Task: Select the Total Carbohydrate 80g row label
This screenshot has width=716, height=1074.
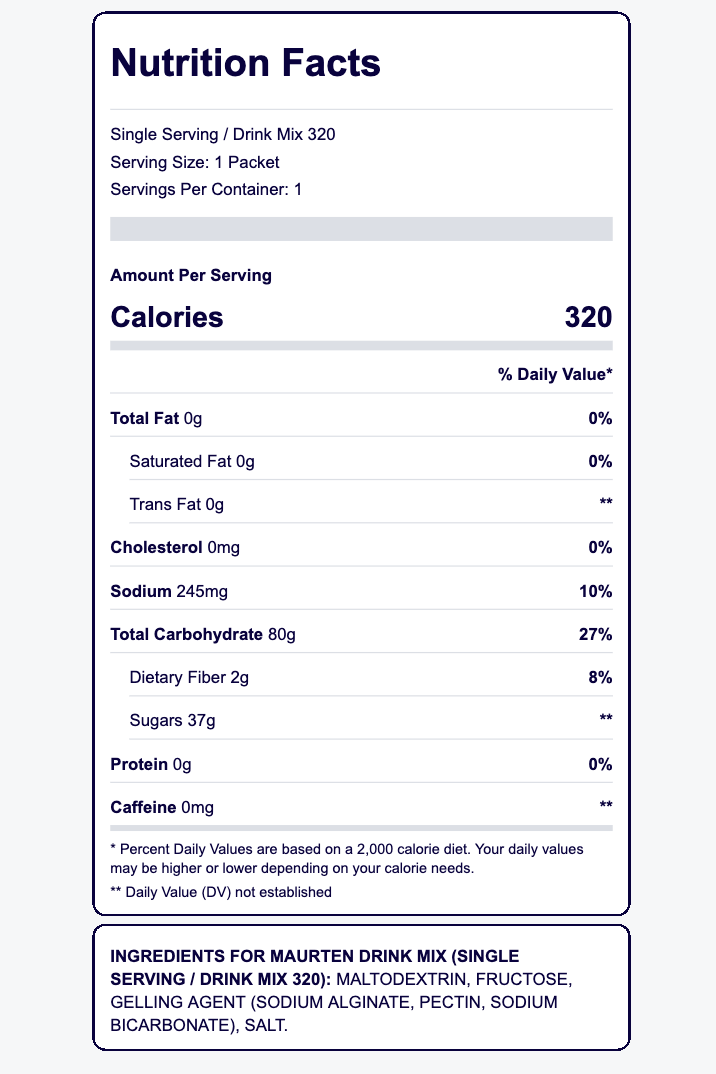Action: coord(203,634)
